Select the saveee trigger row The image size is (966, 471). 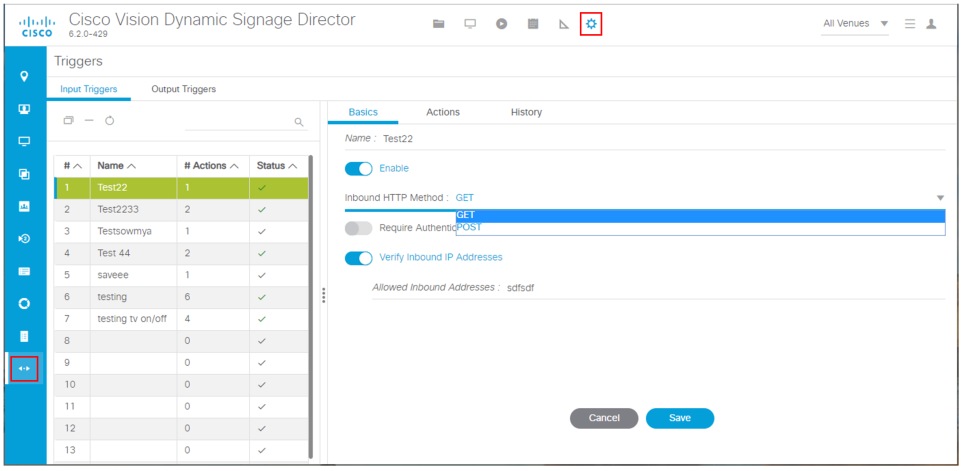point(181,275)
